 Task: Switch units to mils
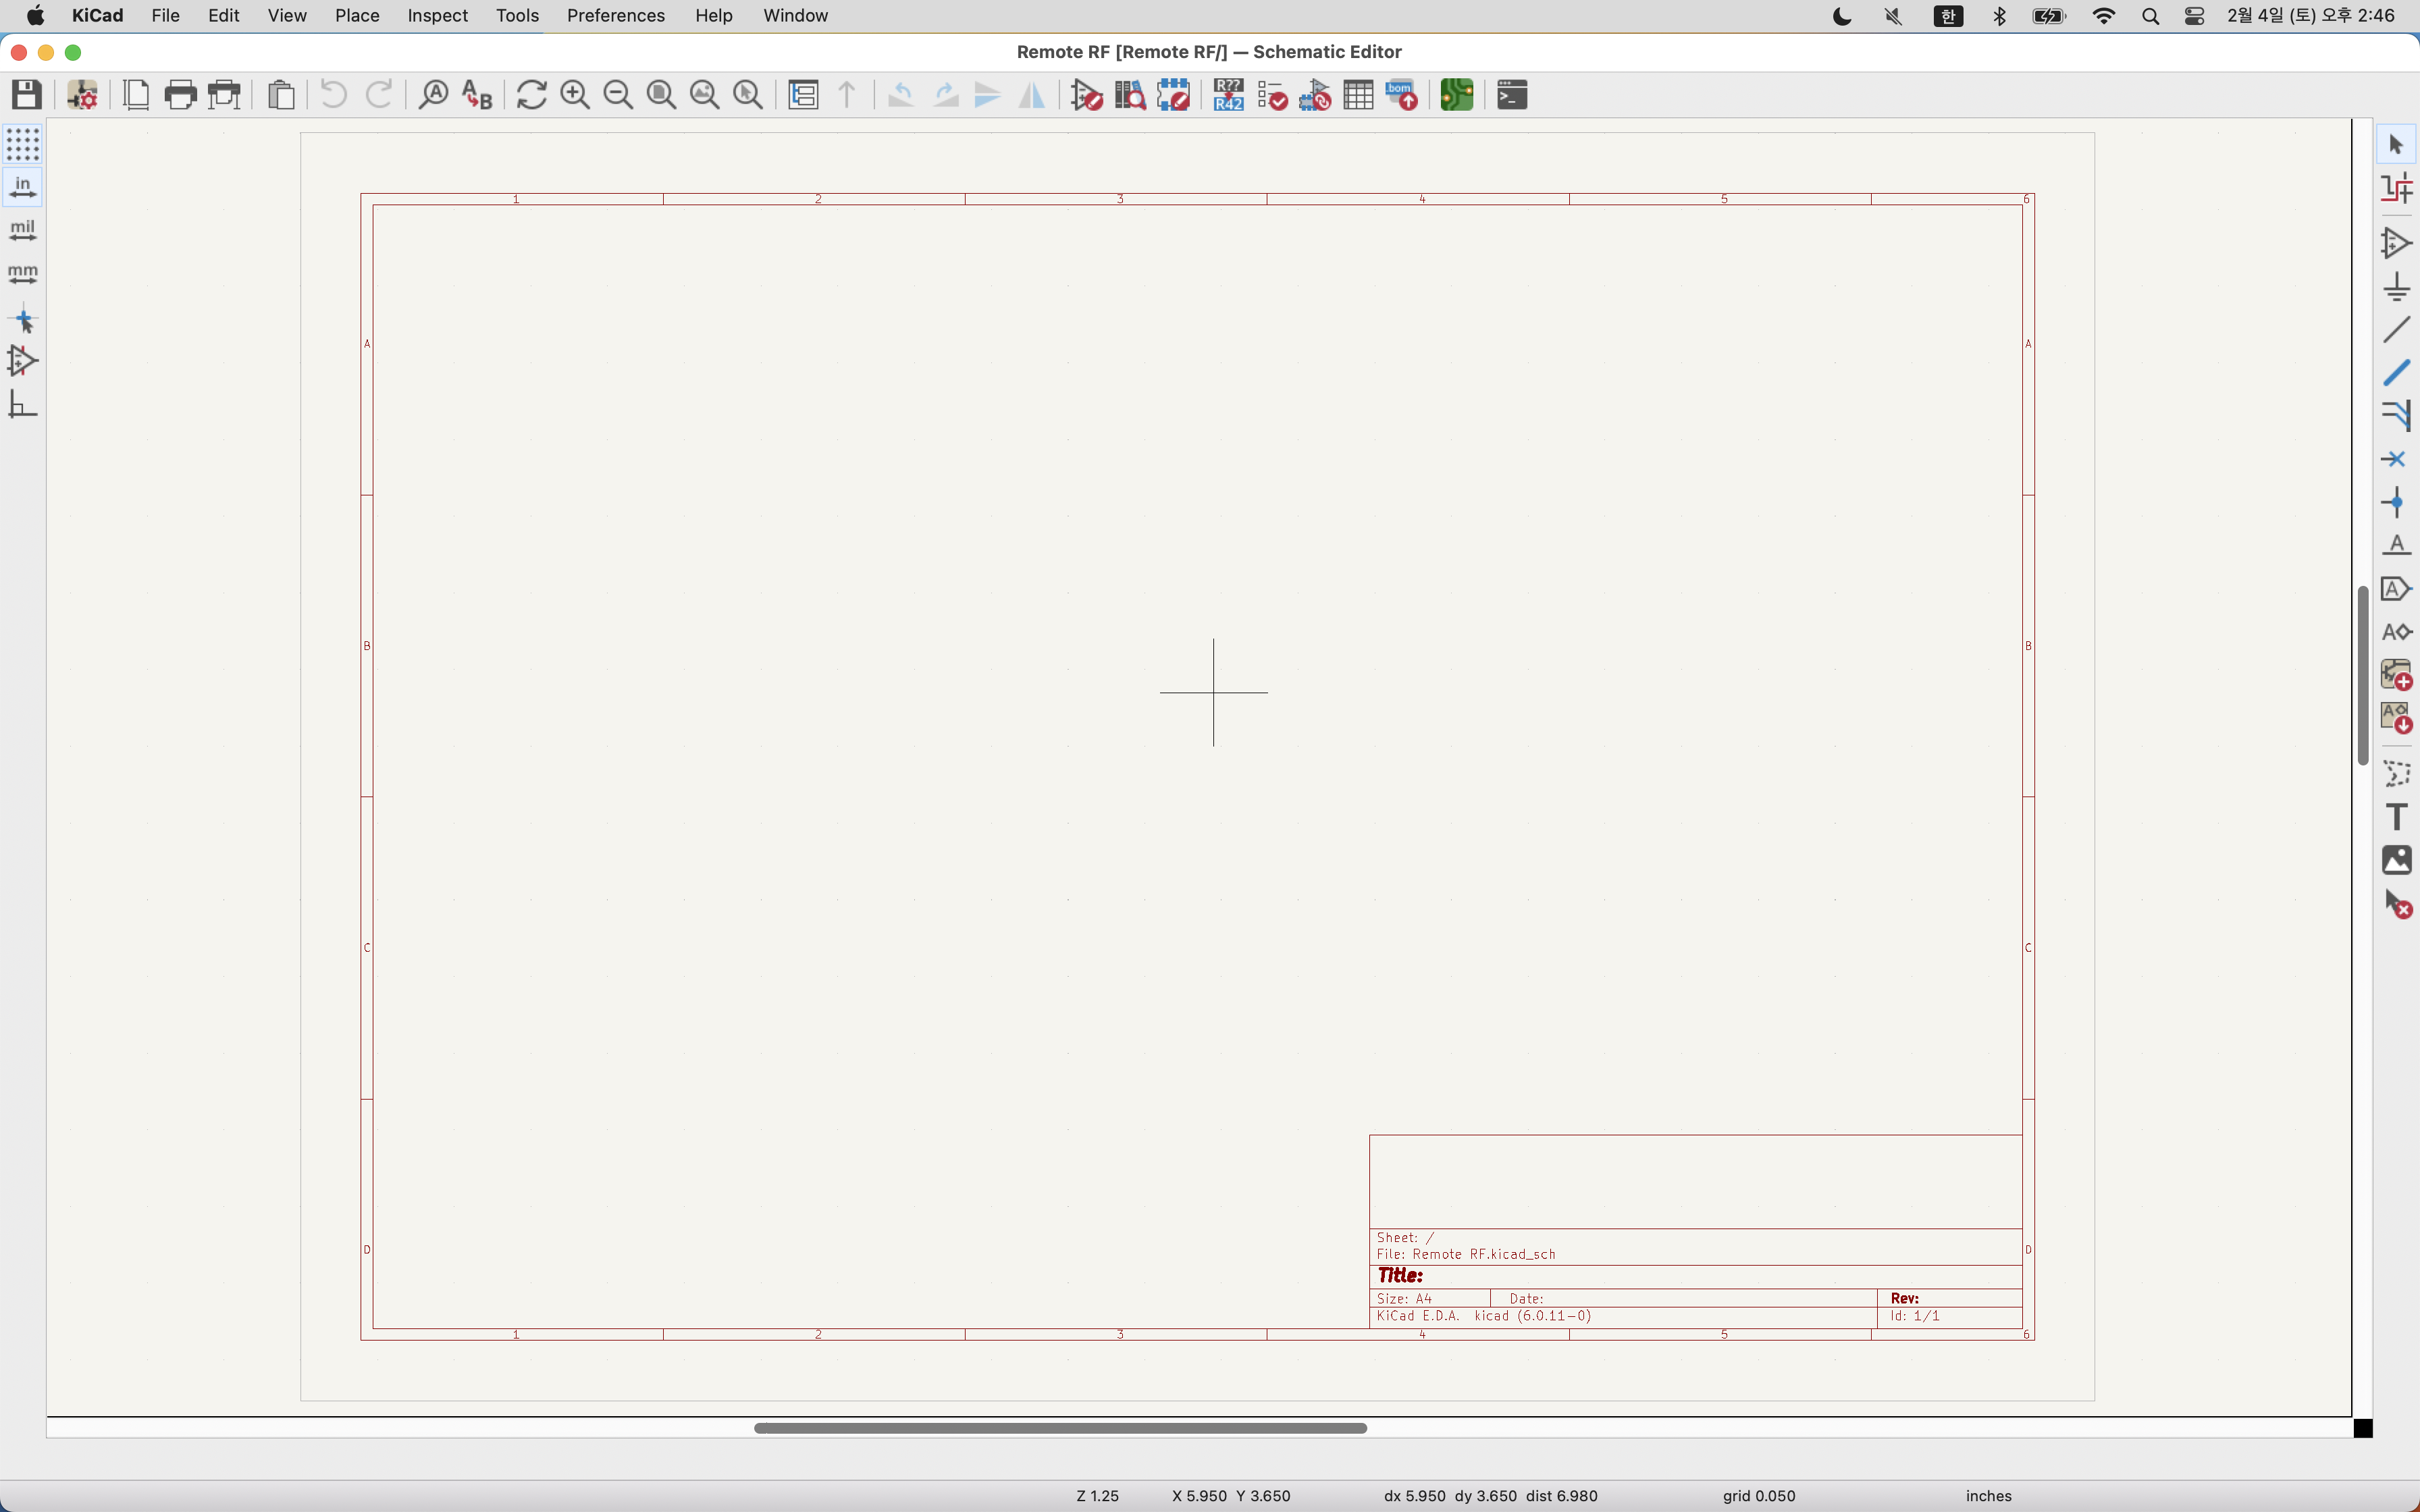23,230
